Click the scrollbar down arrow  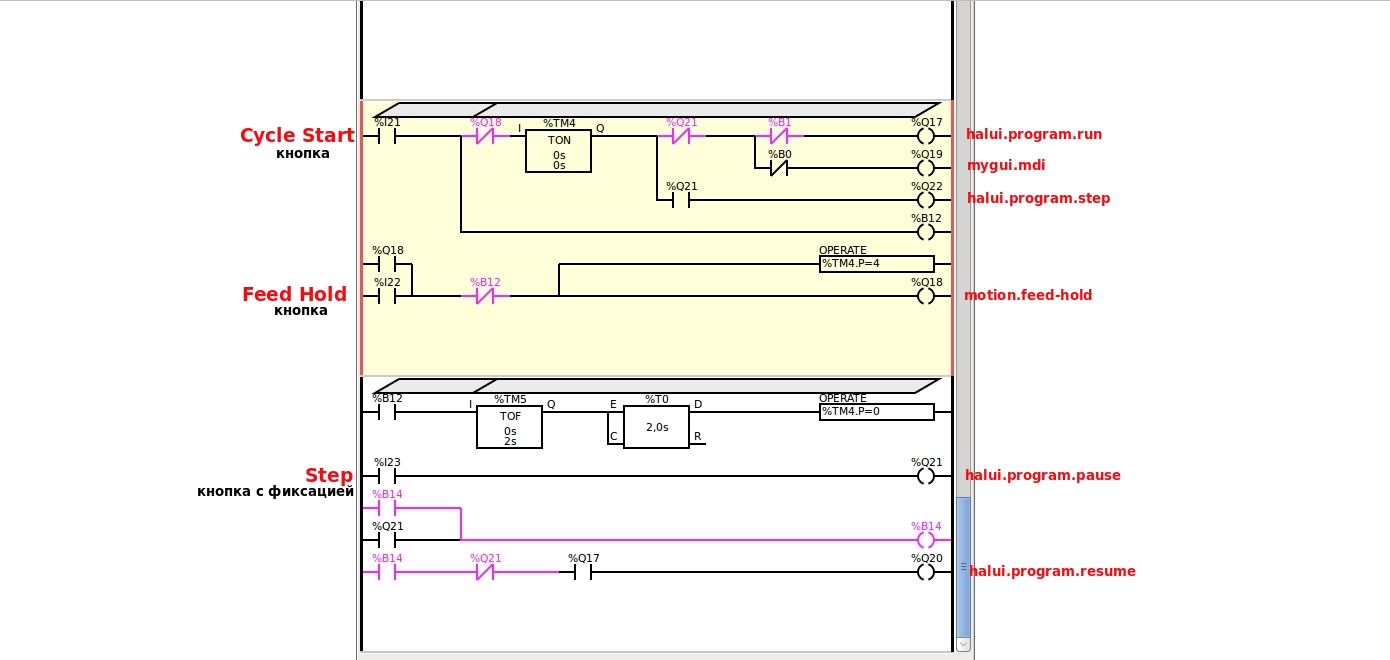tap(964, 645)
